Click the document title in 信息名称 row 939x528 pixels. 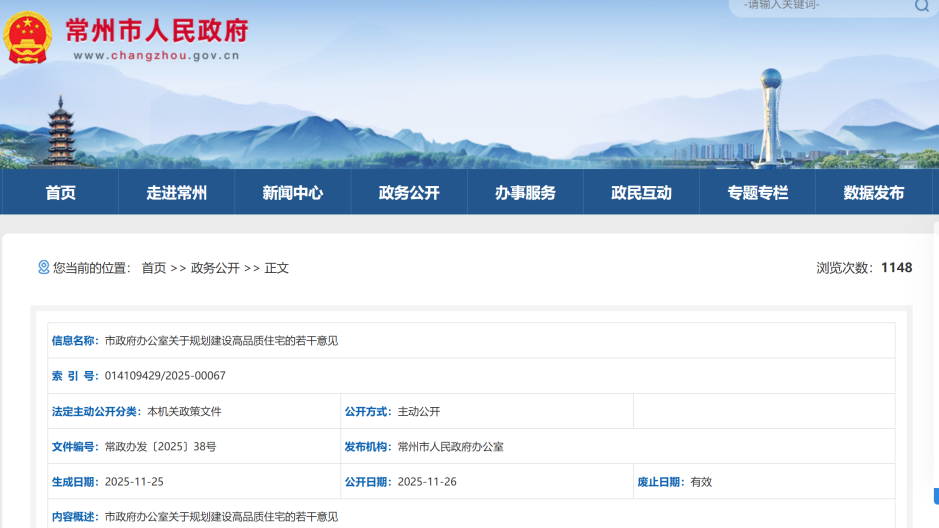coord(221,341)
